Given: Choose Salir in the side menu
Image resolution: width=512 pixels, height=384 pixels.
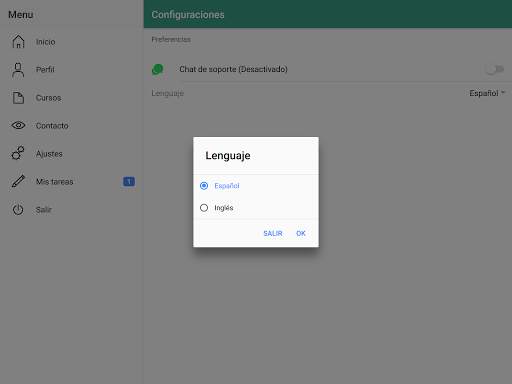Looking at the screenshot, I should (72, 210).
